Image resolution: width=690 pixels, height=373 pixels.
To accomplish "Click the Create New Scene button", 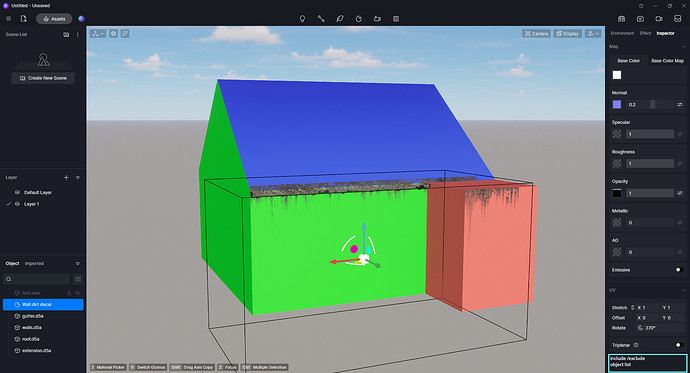I will tap(43, 78).
